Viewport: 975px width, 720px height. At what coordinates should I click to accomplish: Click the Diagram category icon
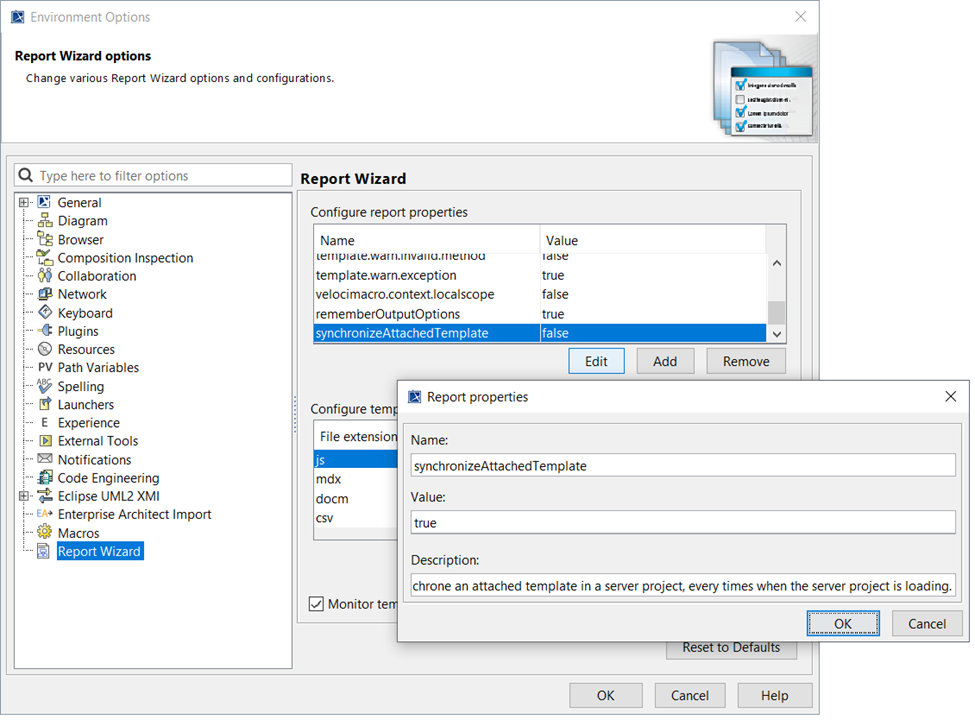tap(45, 220)
